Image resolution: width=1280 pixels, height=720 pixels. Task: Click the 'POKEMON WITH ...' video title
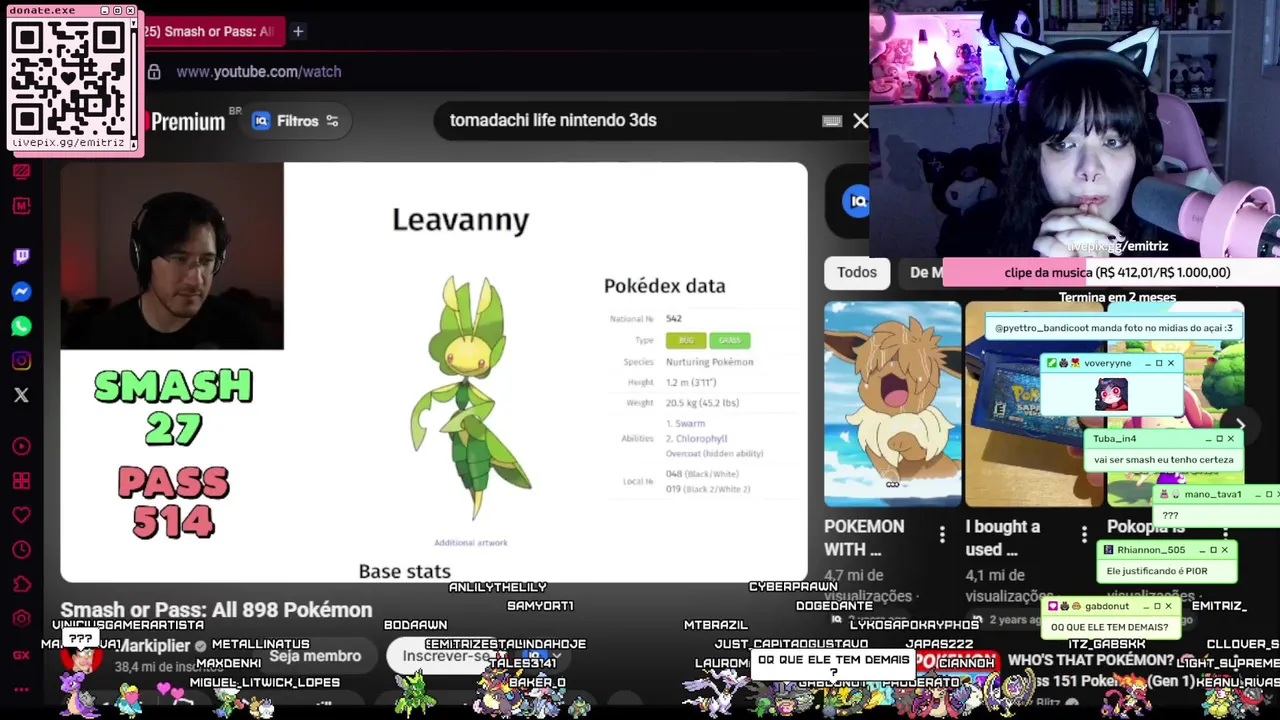(864, 538)
